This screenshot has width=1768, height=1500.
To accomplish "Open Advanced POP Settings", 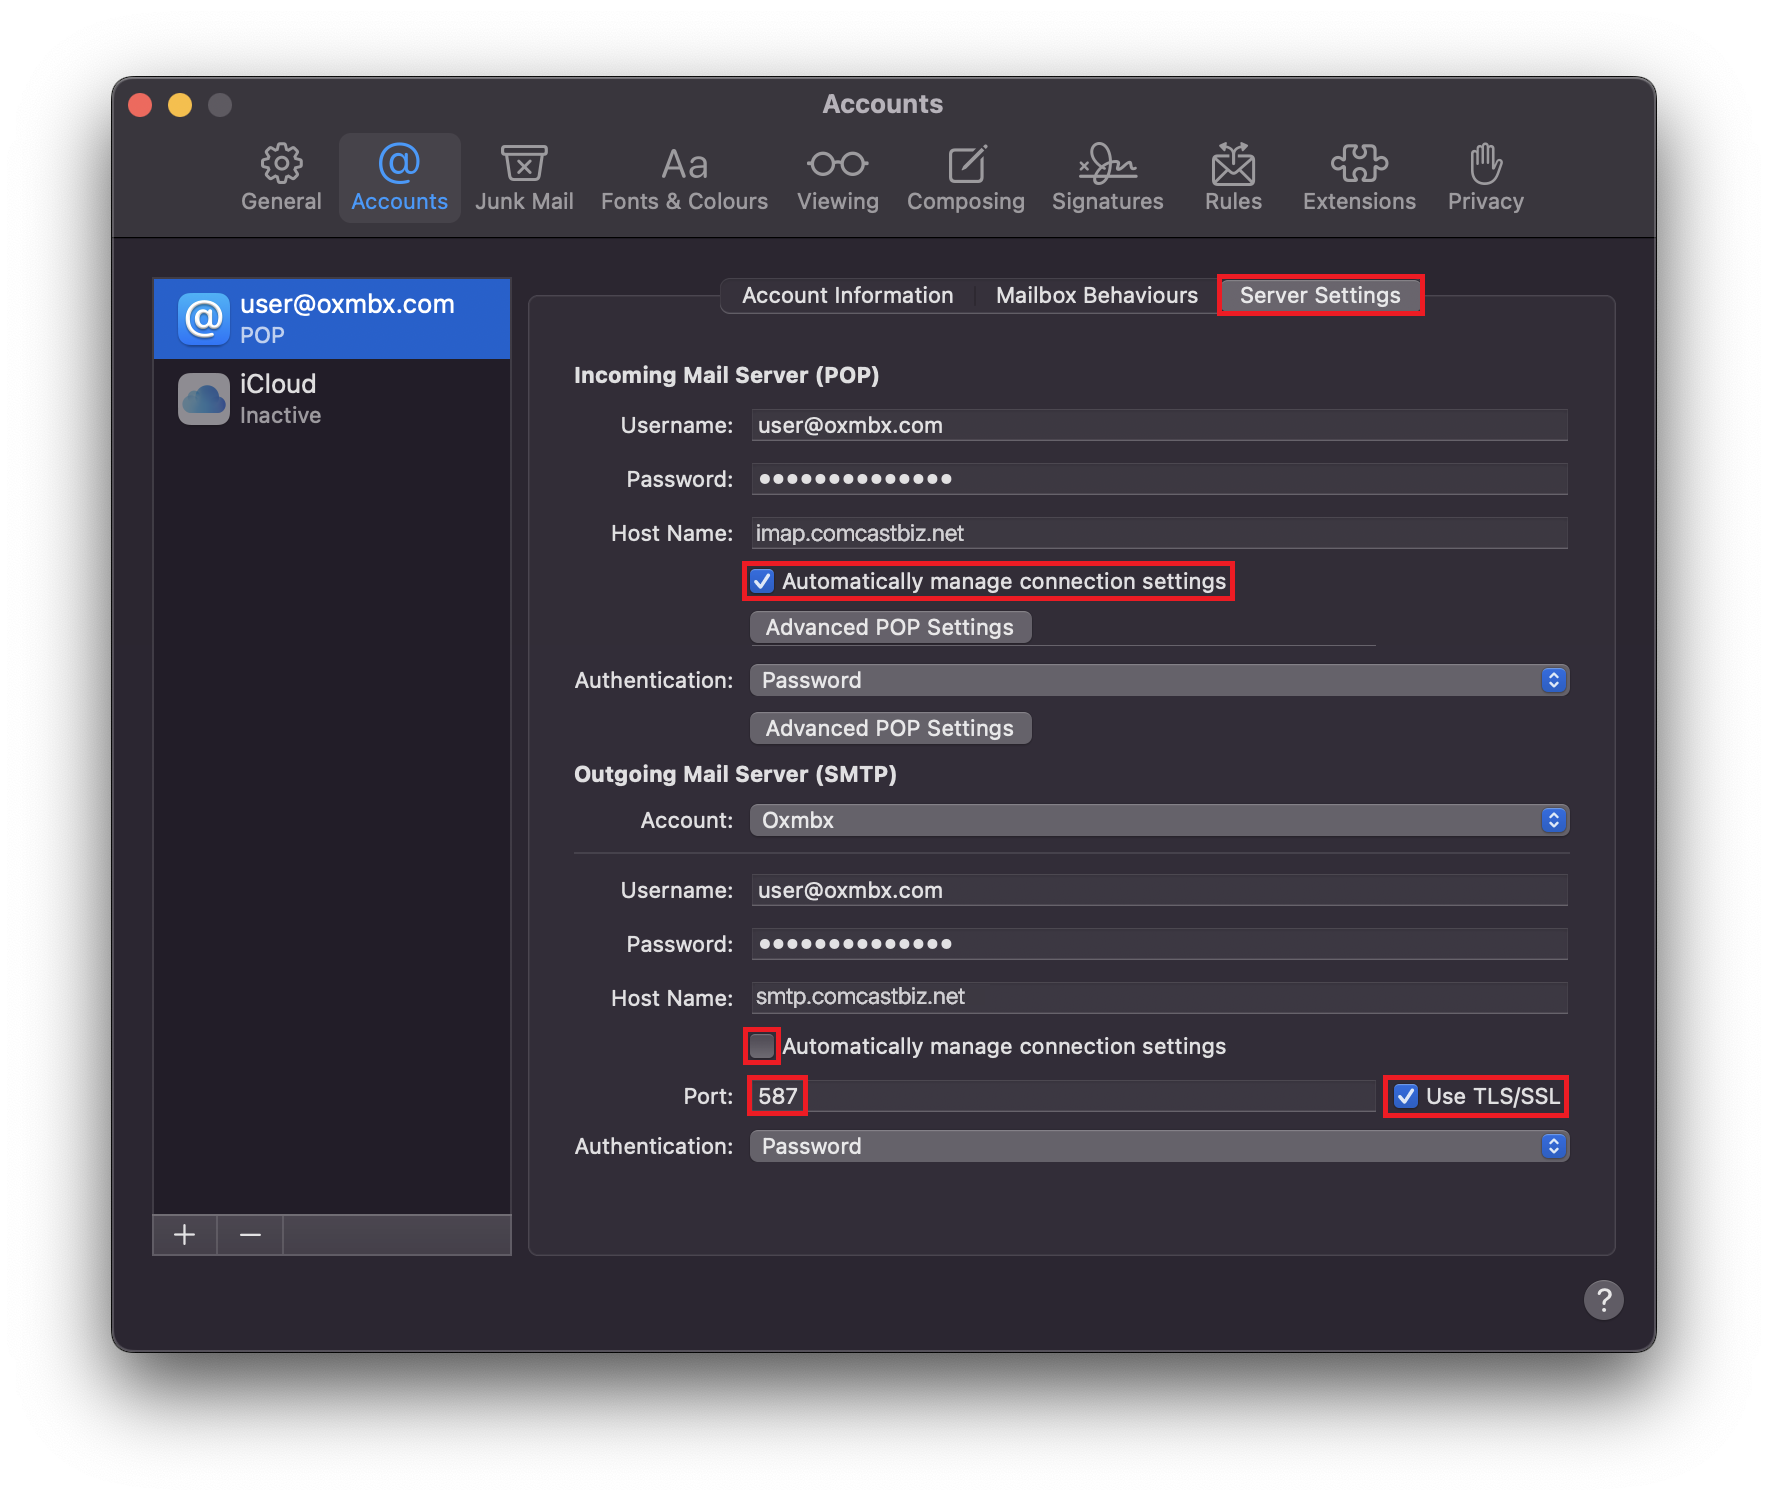I will point(889,627).
